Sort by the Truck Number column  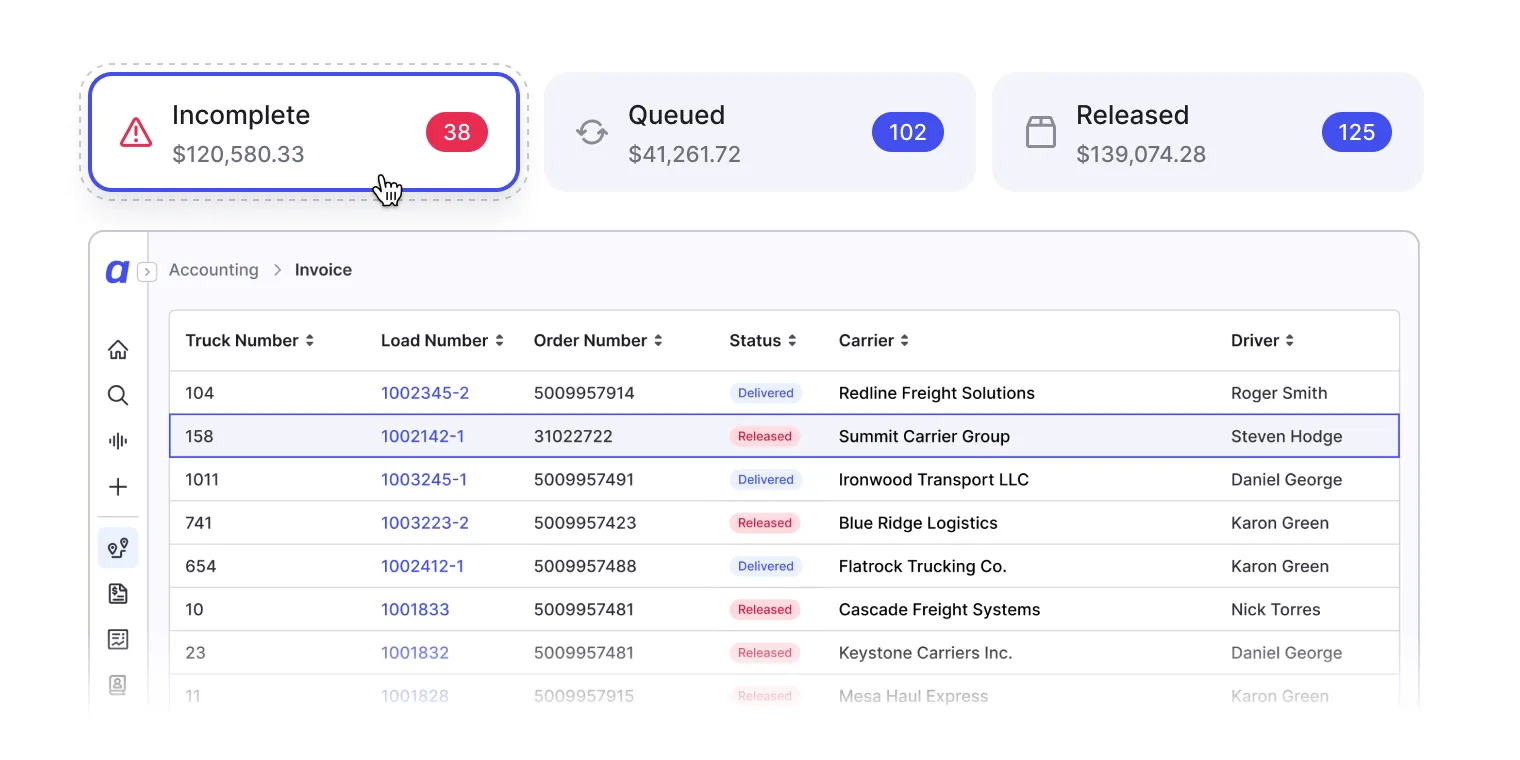coord(250,341)
